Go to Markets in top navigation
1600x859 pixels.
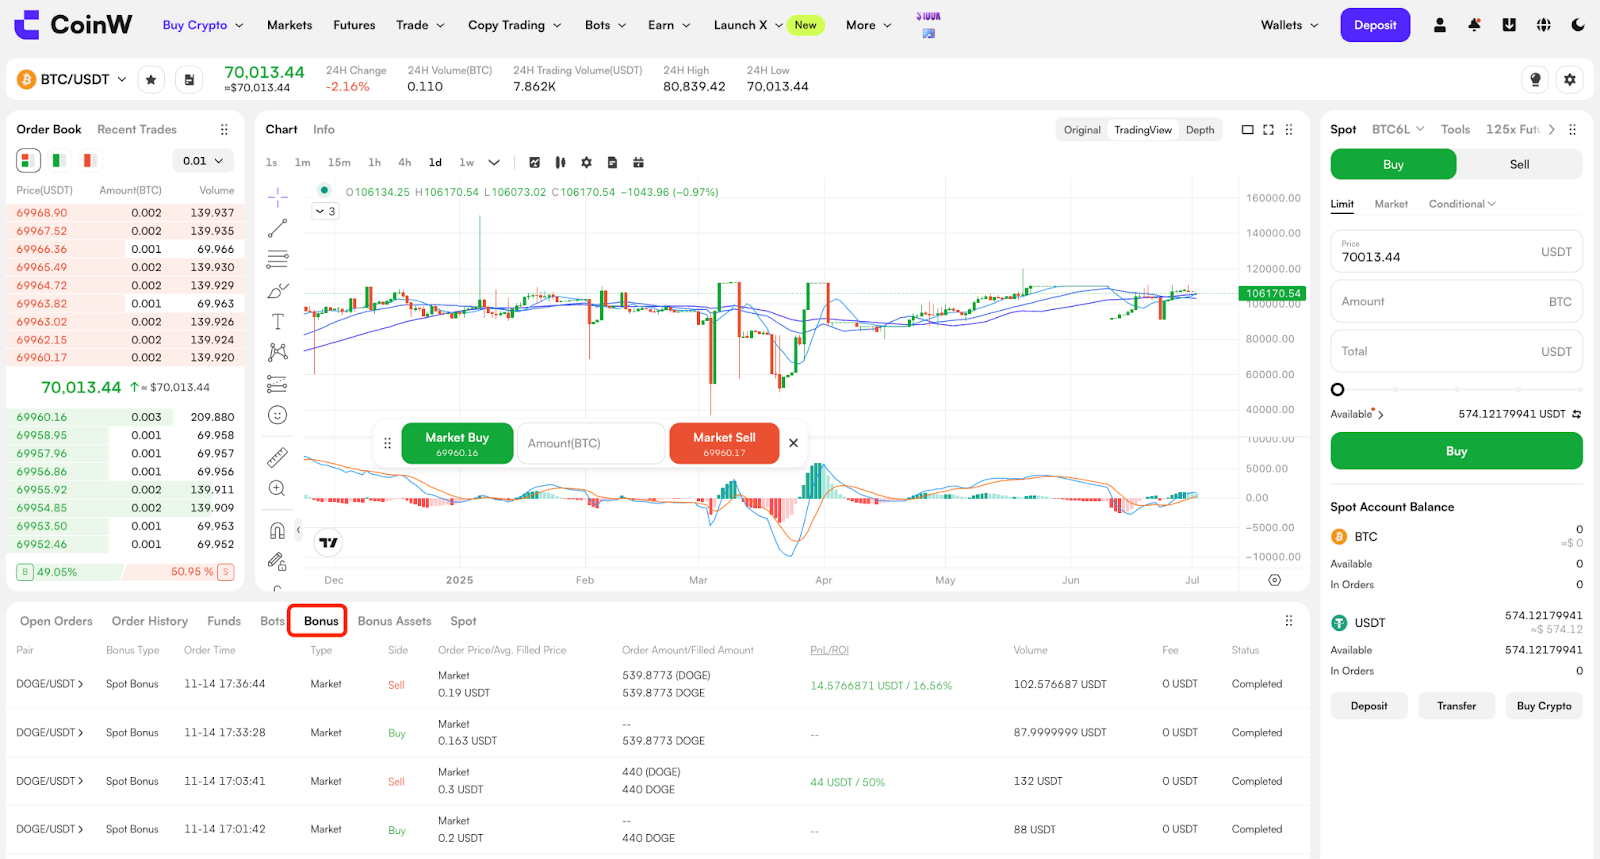pos(290,25)
